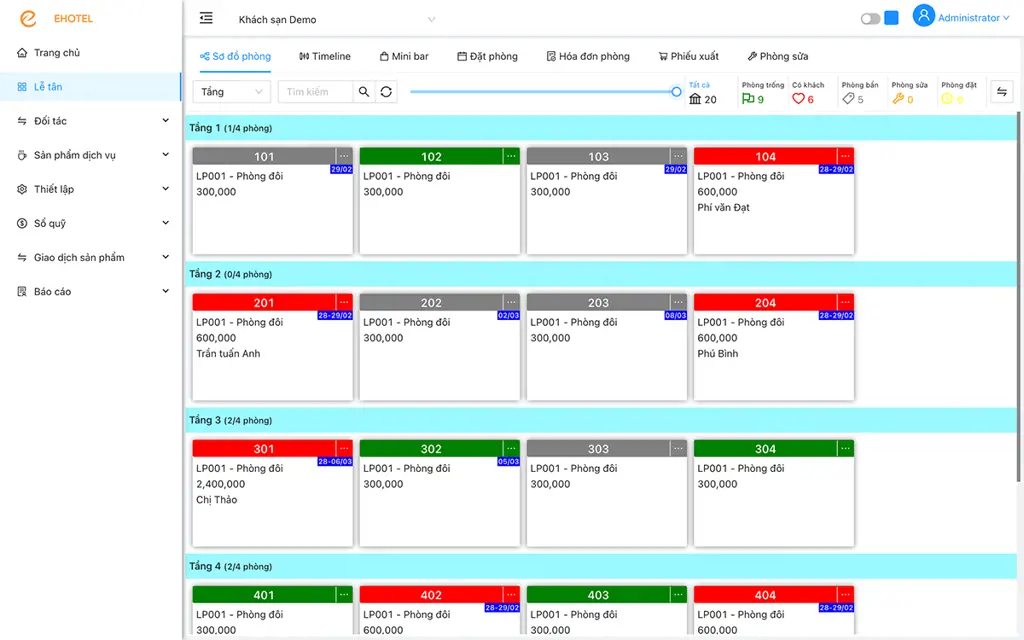The height and width of the screenshot is (640, 1024).
Task: Open the more menu on room 304
Action: click(x=846, y=449)
